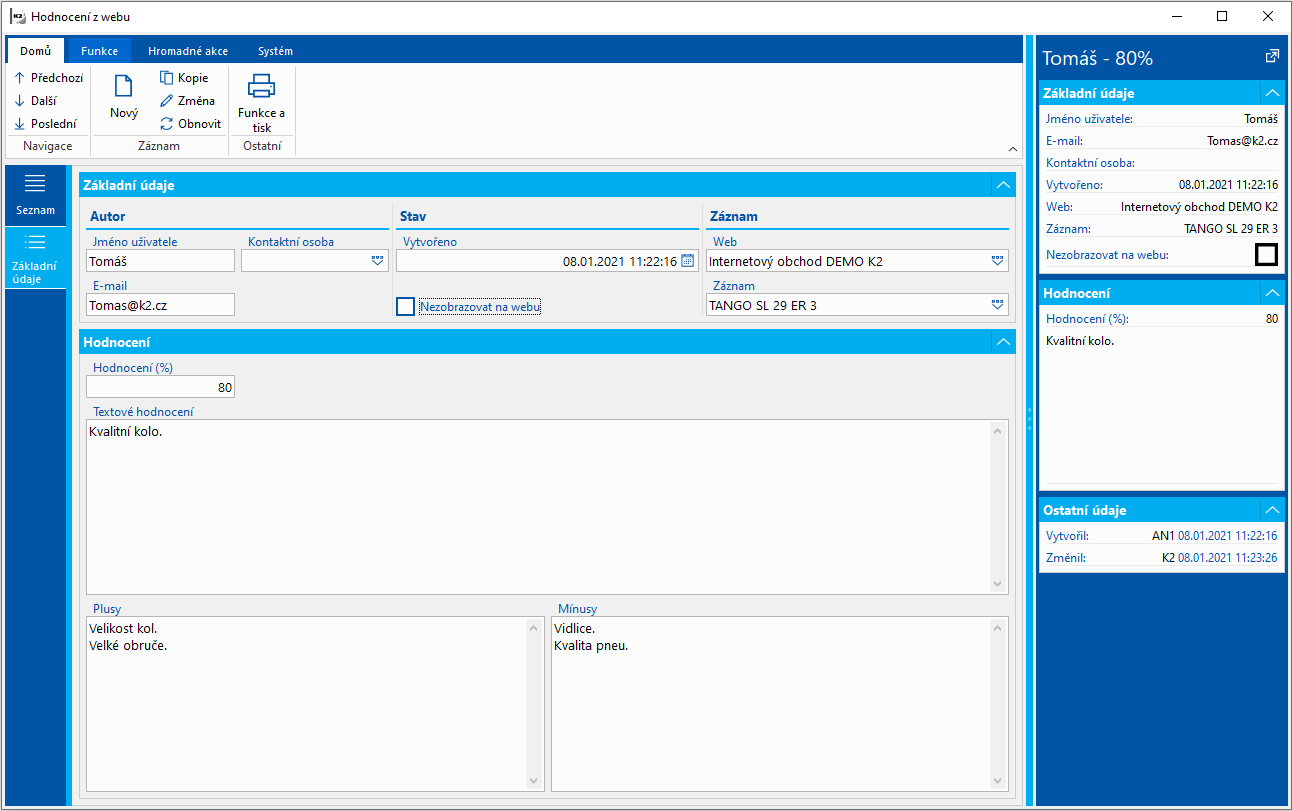Viewport: 1292px width, 811px height.
Task: Open the Hromadné akce ribbon tab
Action: [188, 51]
